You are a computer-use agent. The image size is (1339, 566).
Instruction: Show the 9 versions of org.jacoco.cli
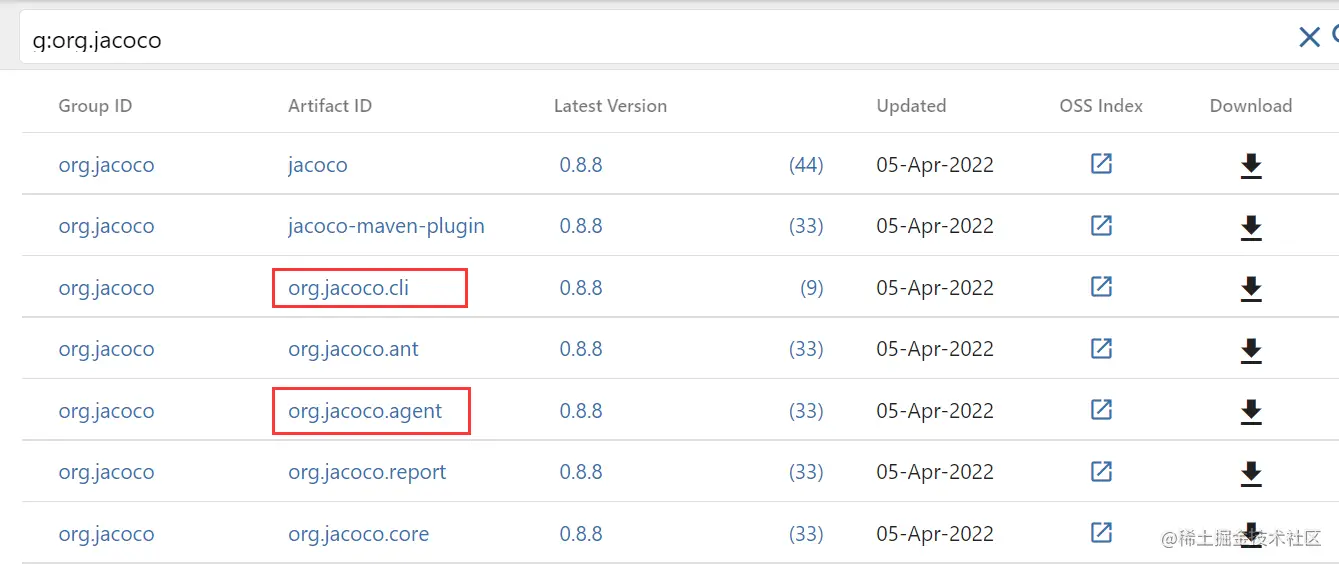[x=811, y=288]
